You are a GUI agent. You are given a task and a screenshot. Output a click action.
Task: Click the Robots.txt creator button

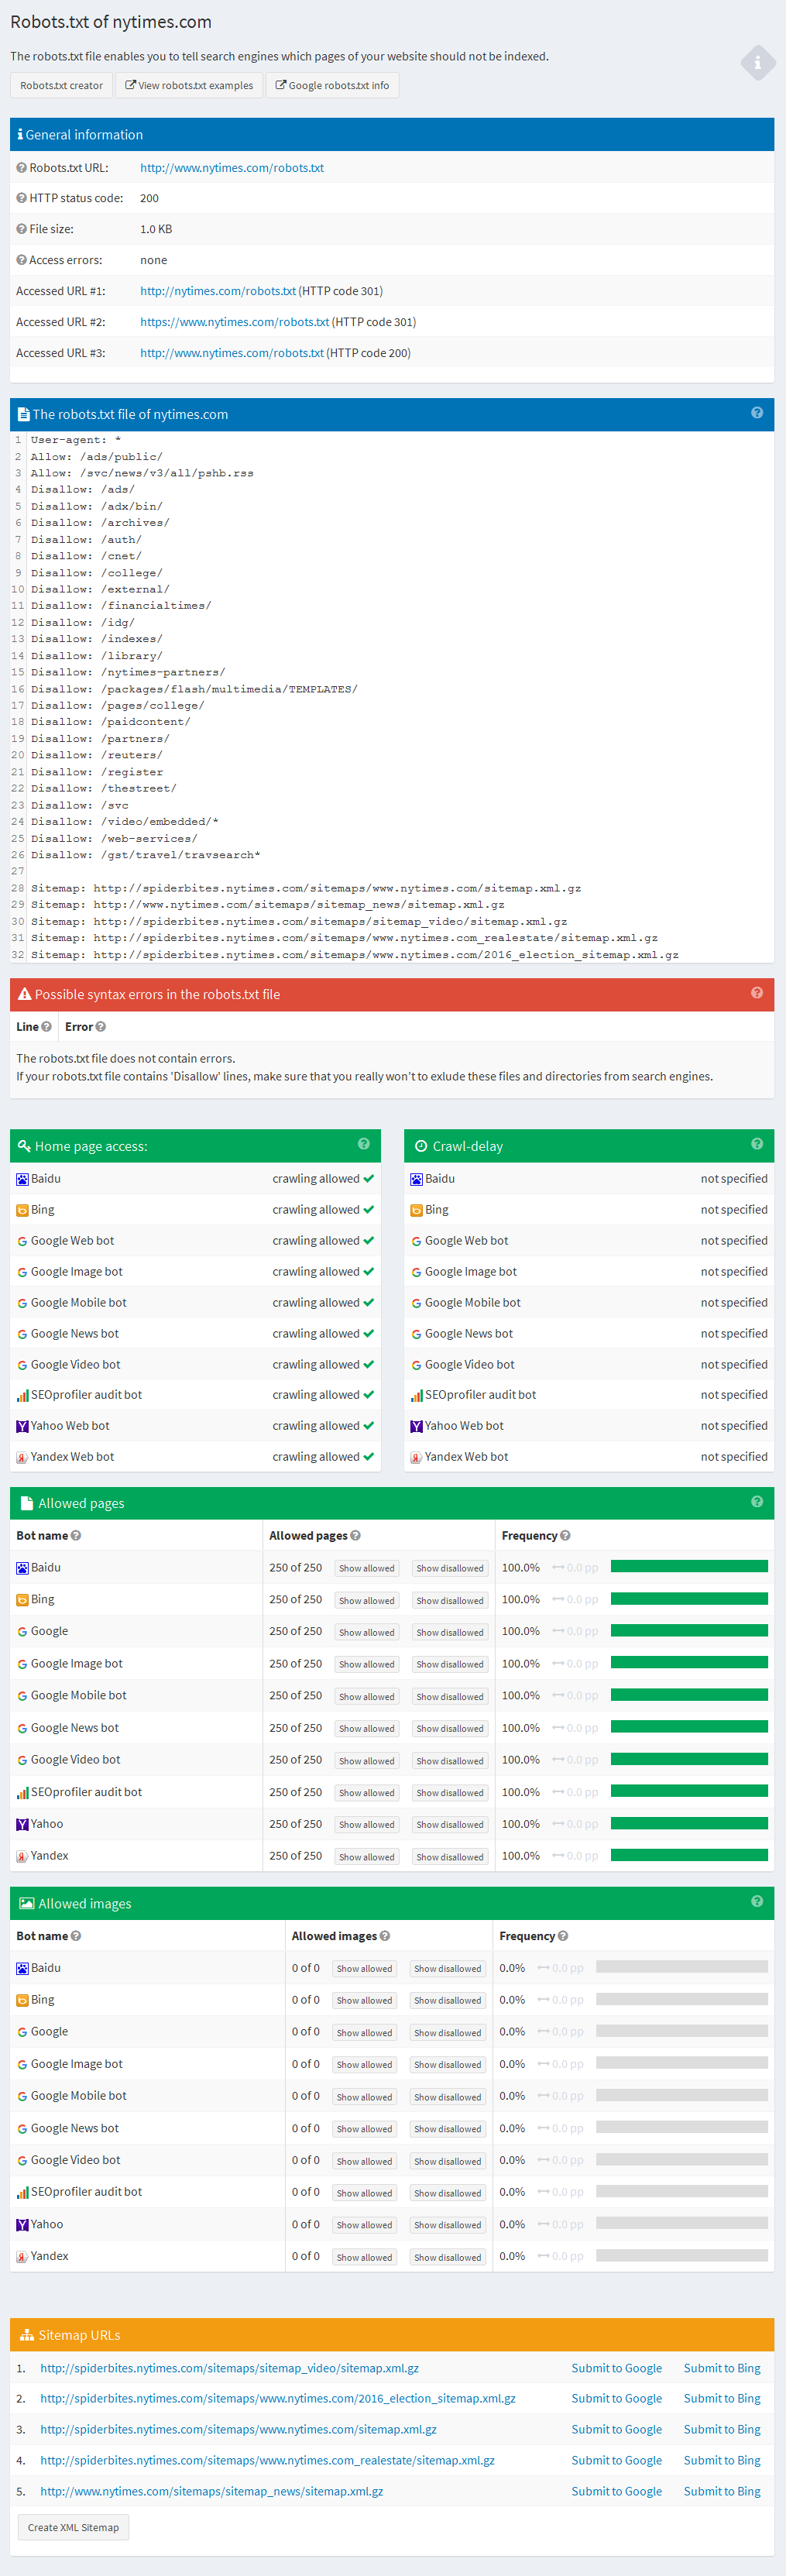(61, 86)
